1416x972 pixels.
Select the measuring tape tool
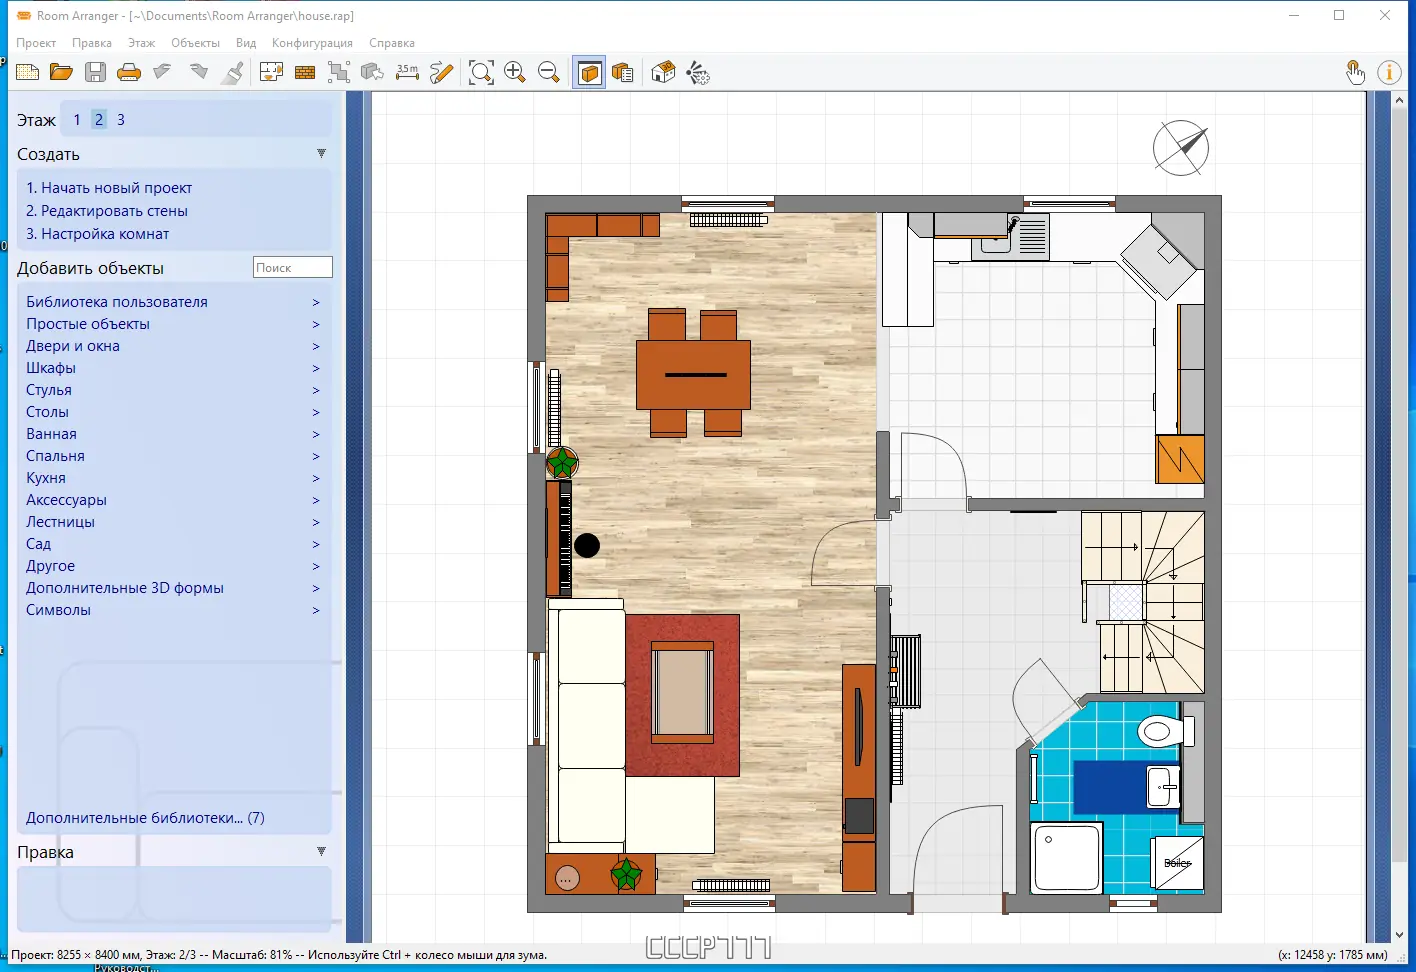tap(407, 71)
